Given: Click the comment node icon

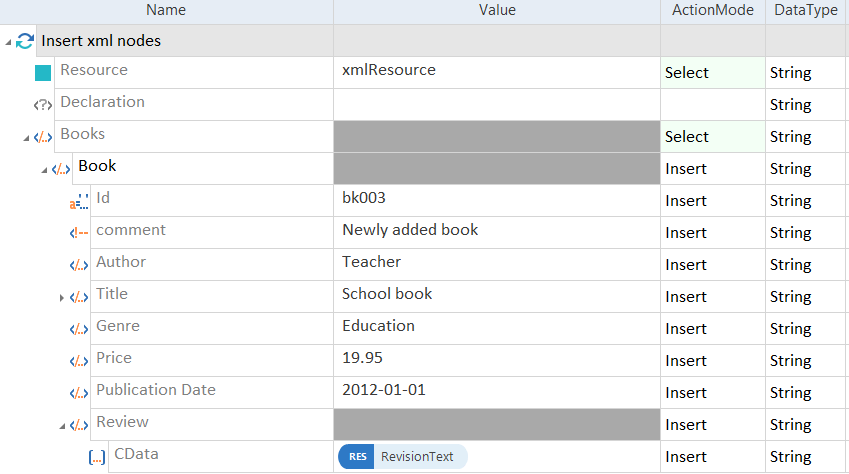Looking at the screenshot, I should coord(79,233).
